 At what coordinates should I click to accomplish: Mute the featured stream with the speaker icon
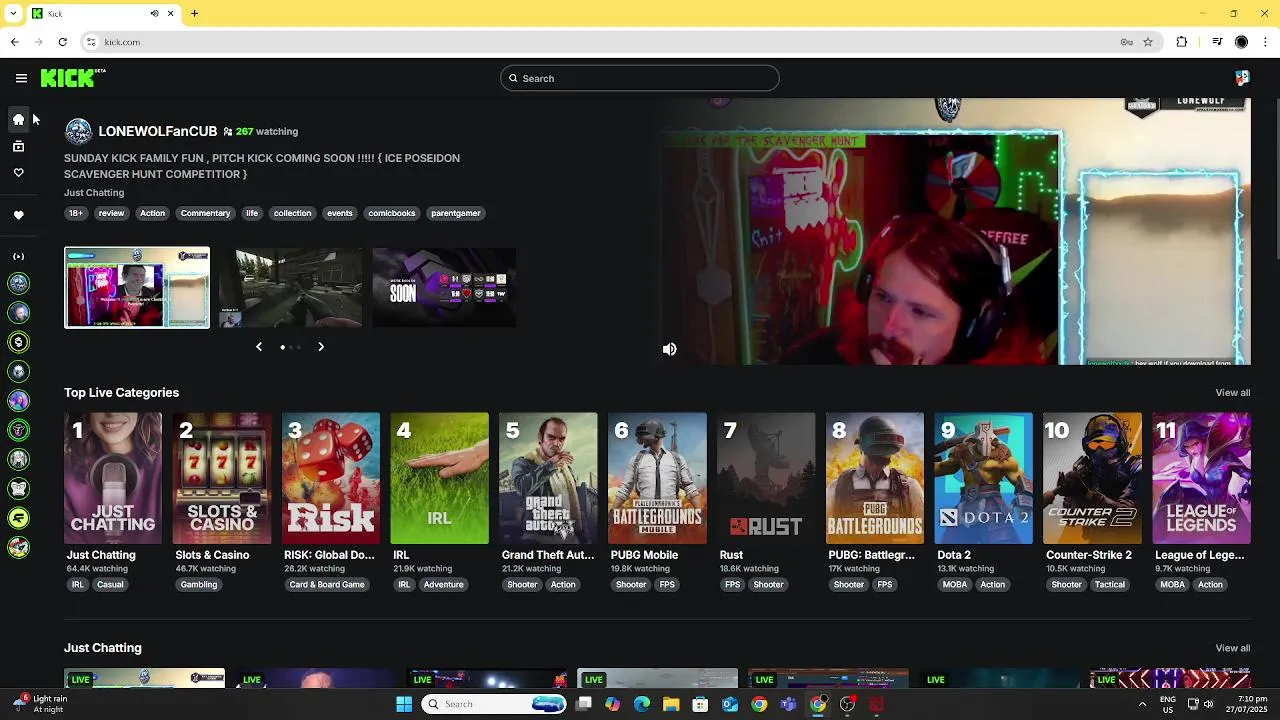669,349
